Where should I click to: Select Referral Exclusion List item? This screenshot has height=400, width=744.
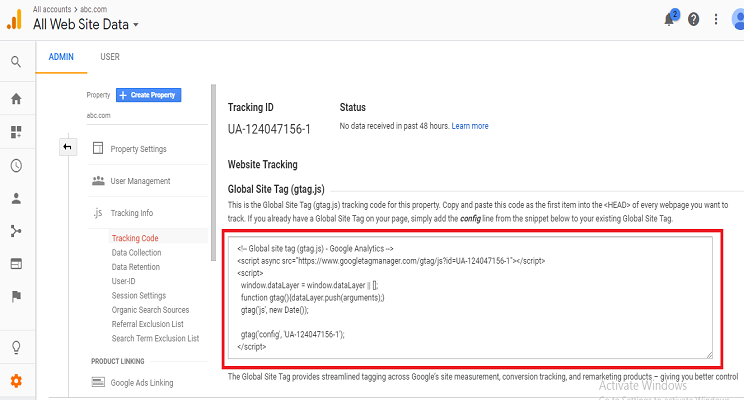pos(147,324)
